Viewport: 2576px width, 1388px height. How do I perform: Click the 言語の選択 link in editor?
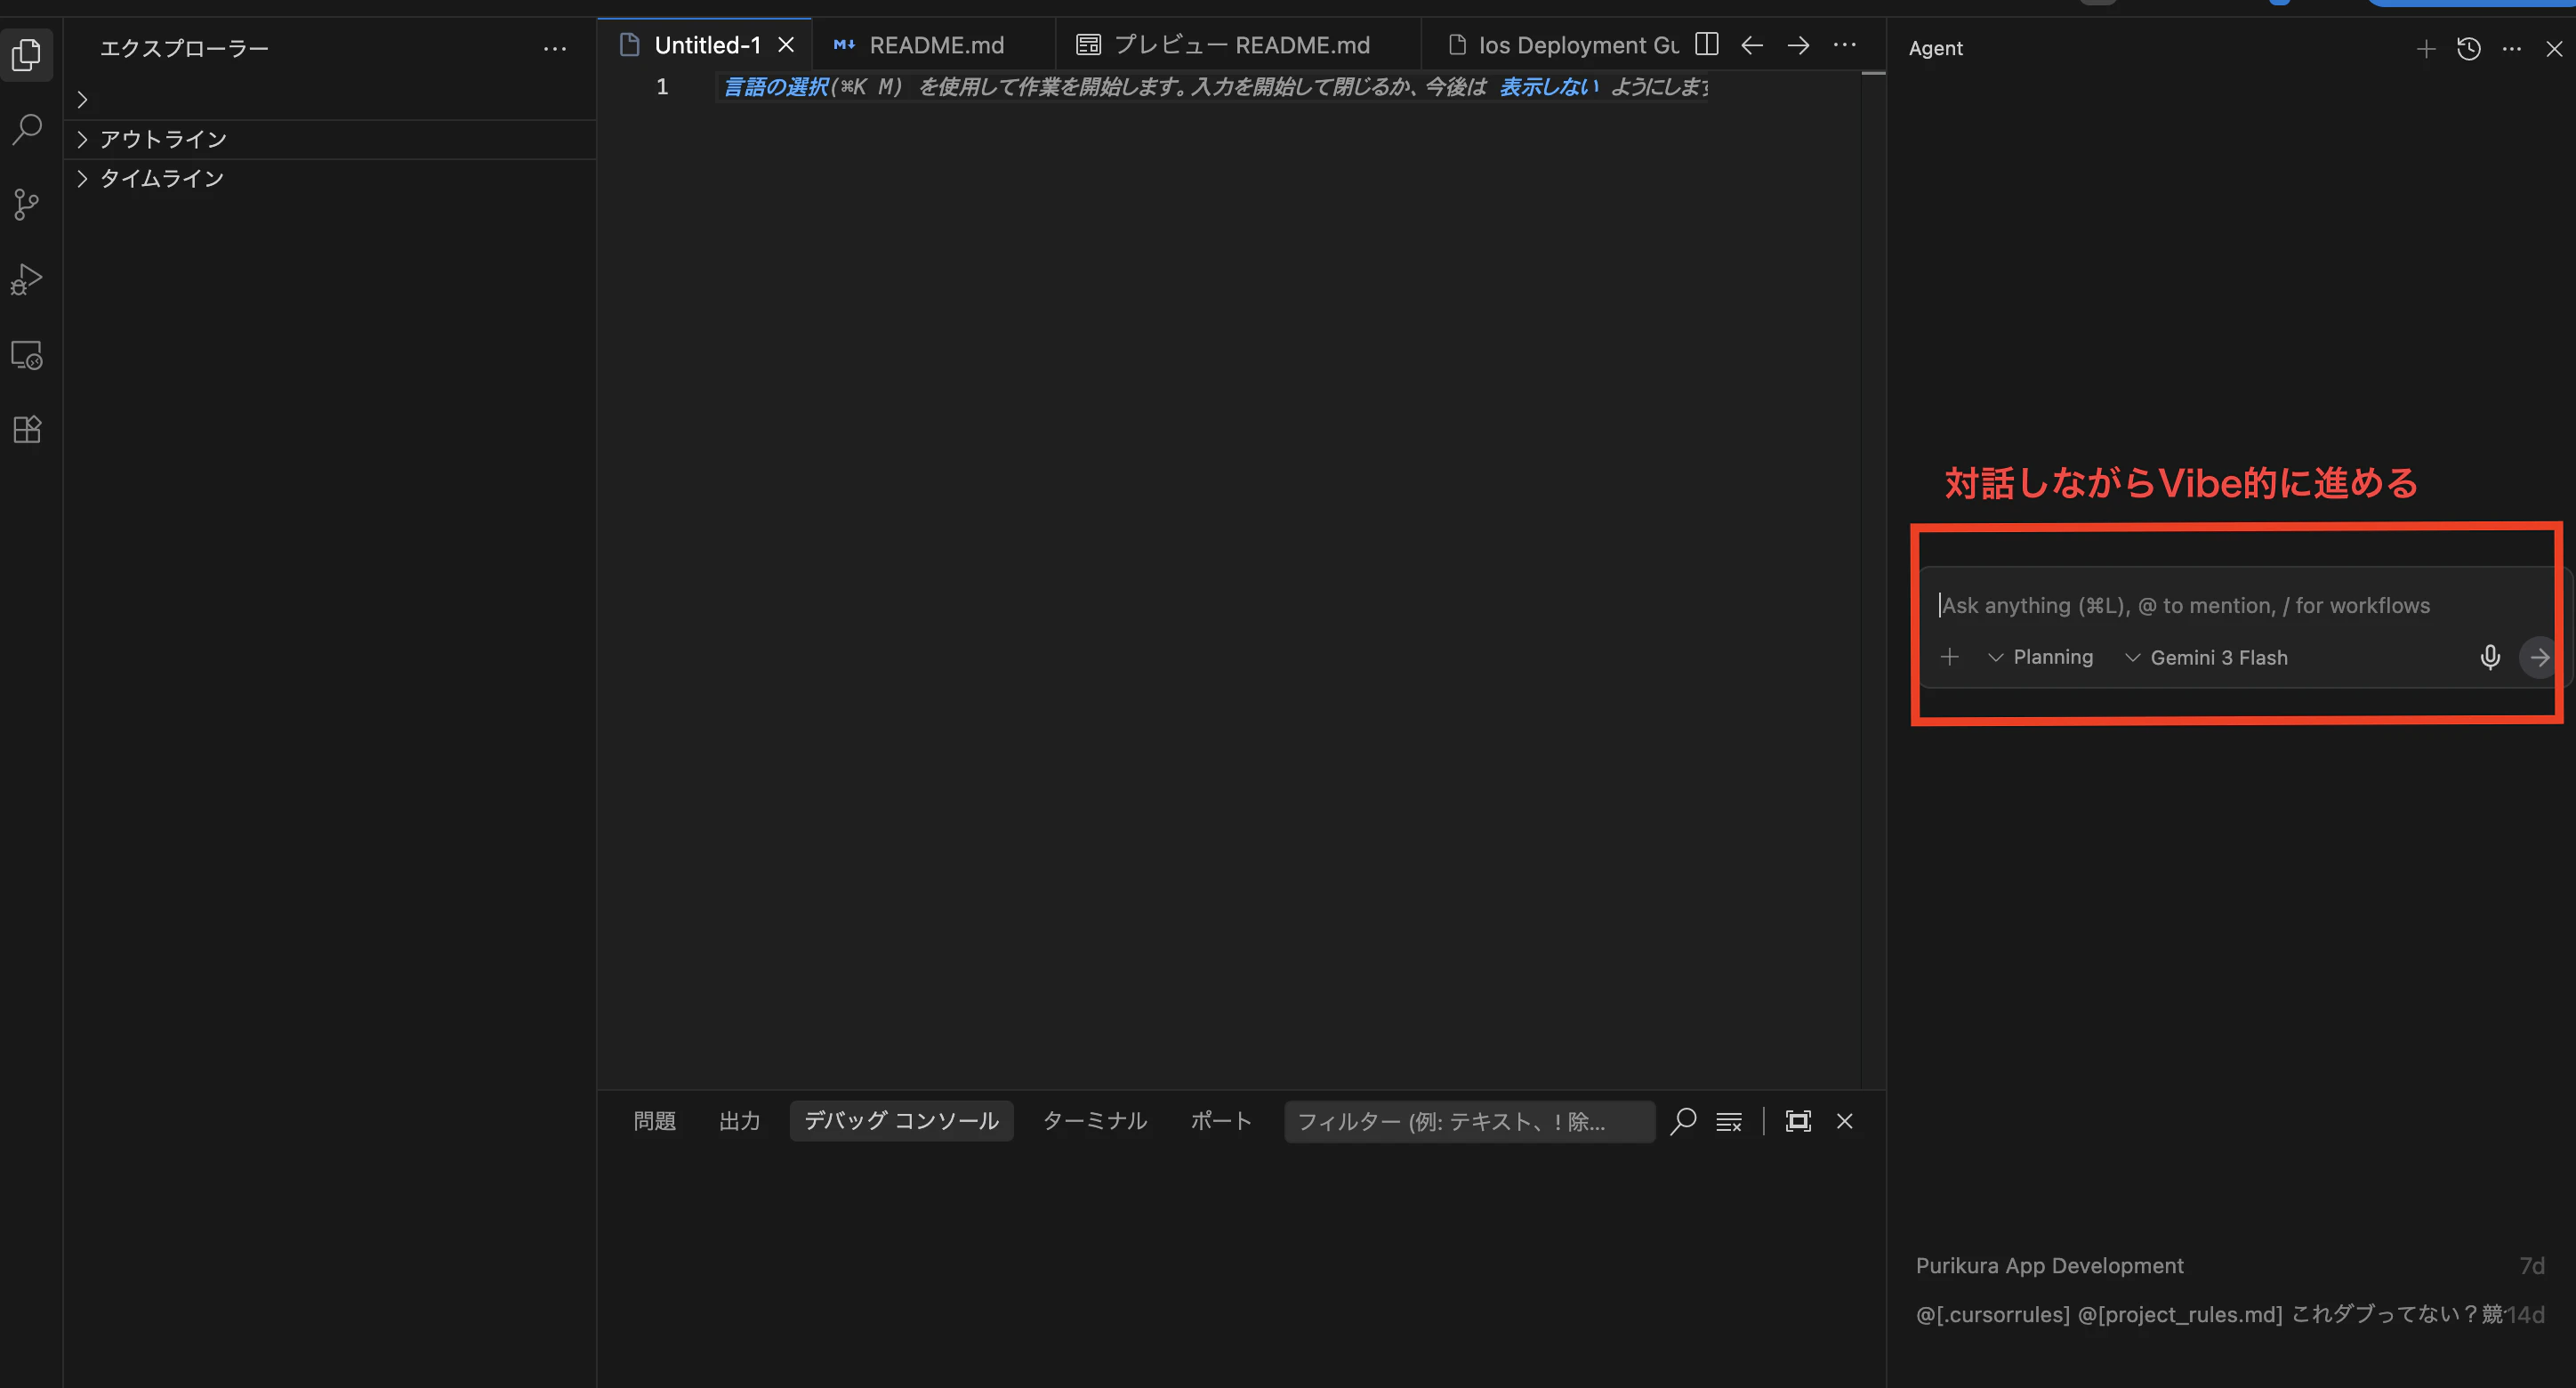776,87
